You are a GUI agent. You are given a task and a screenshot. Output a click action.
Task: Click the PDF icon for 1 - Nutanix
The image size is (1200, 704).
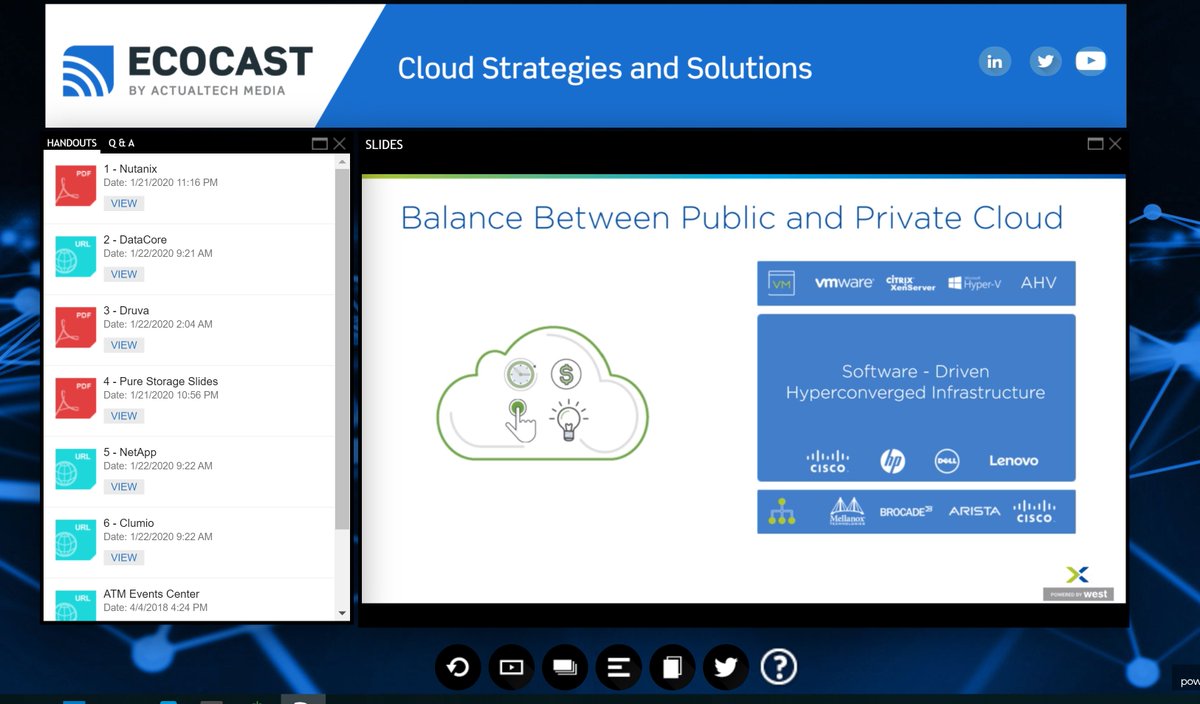pos(76,186)
